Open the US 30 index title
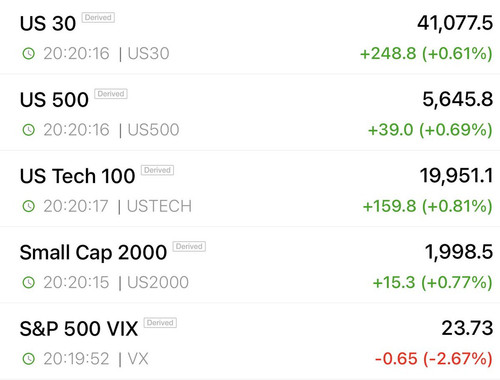500x380 pixels. pos(48,23)
